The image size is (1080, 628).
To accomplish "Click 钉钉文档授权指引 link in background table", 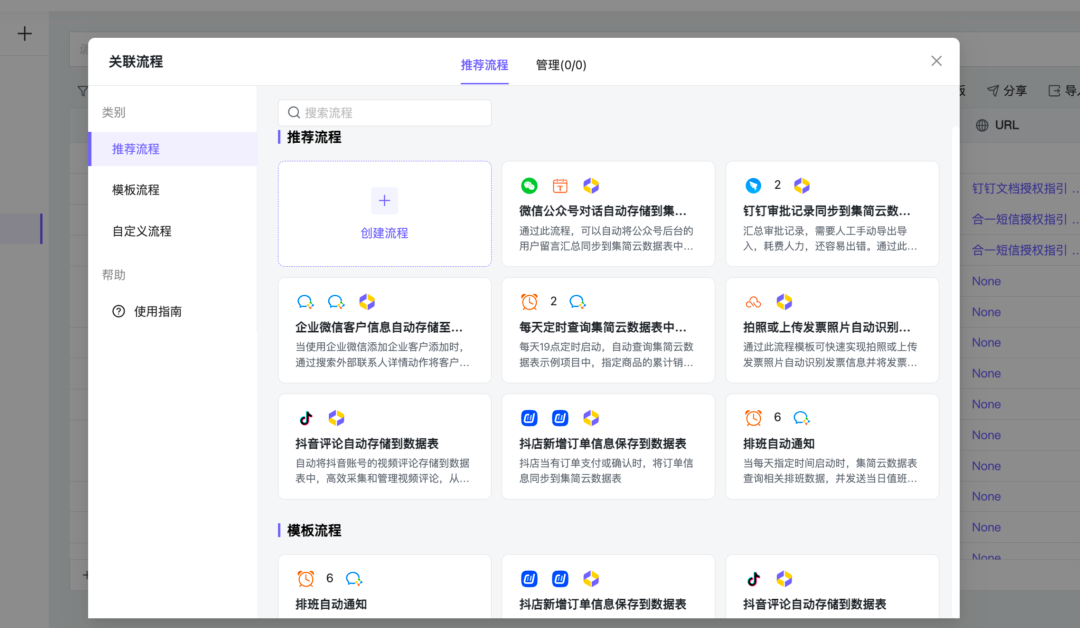I will click(x=1019, y=188).
